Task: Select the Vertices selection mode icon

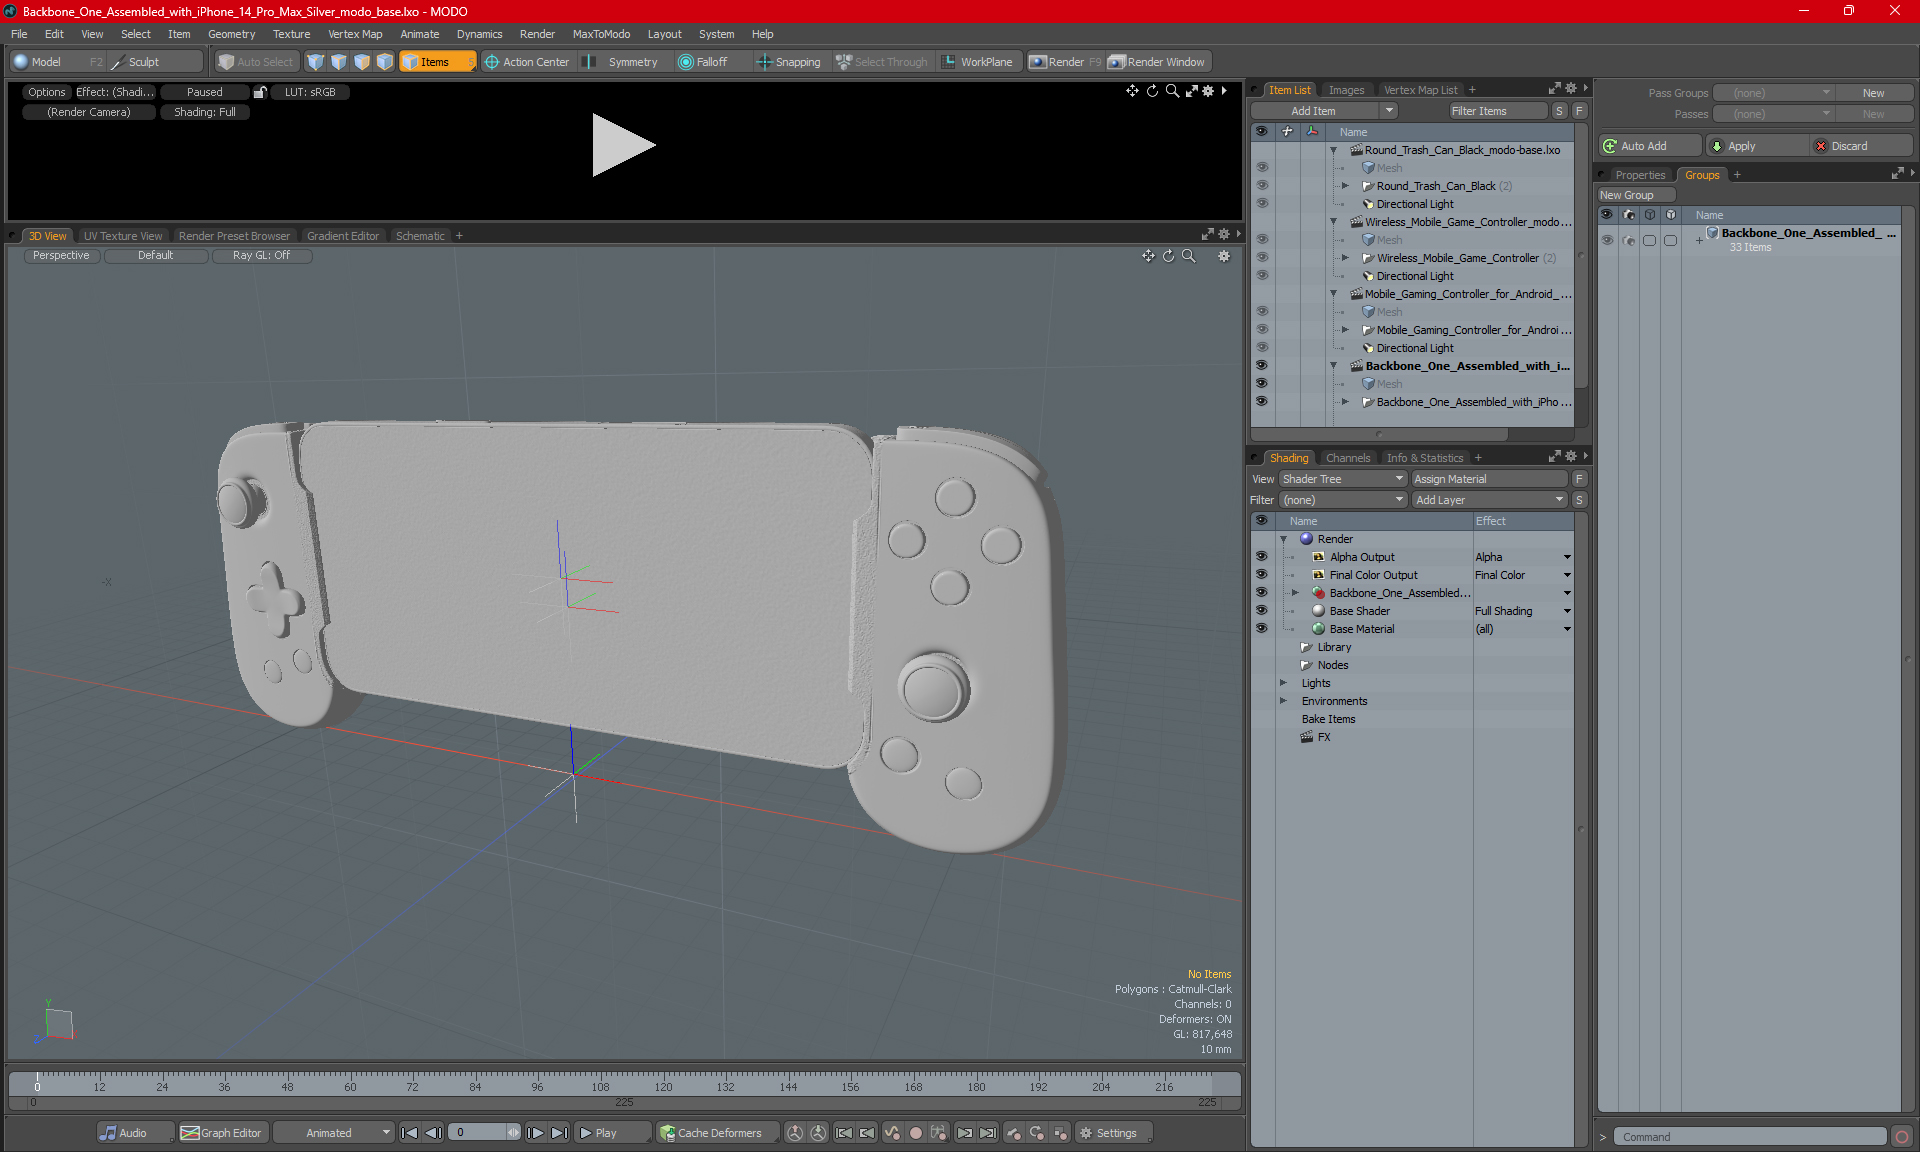Action: (316, 62)
